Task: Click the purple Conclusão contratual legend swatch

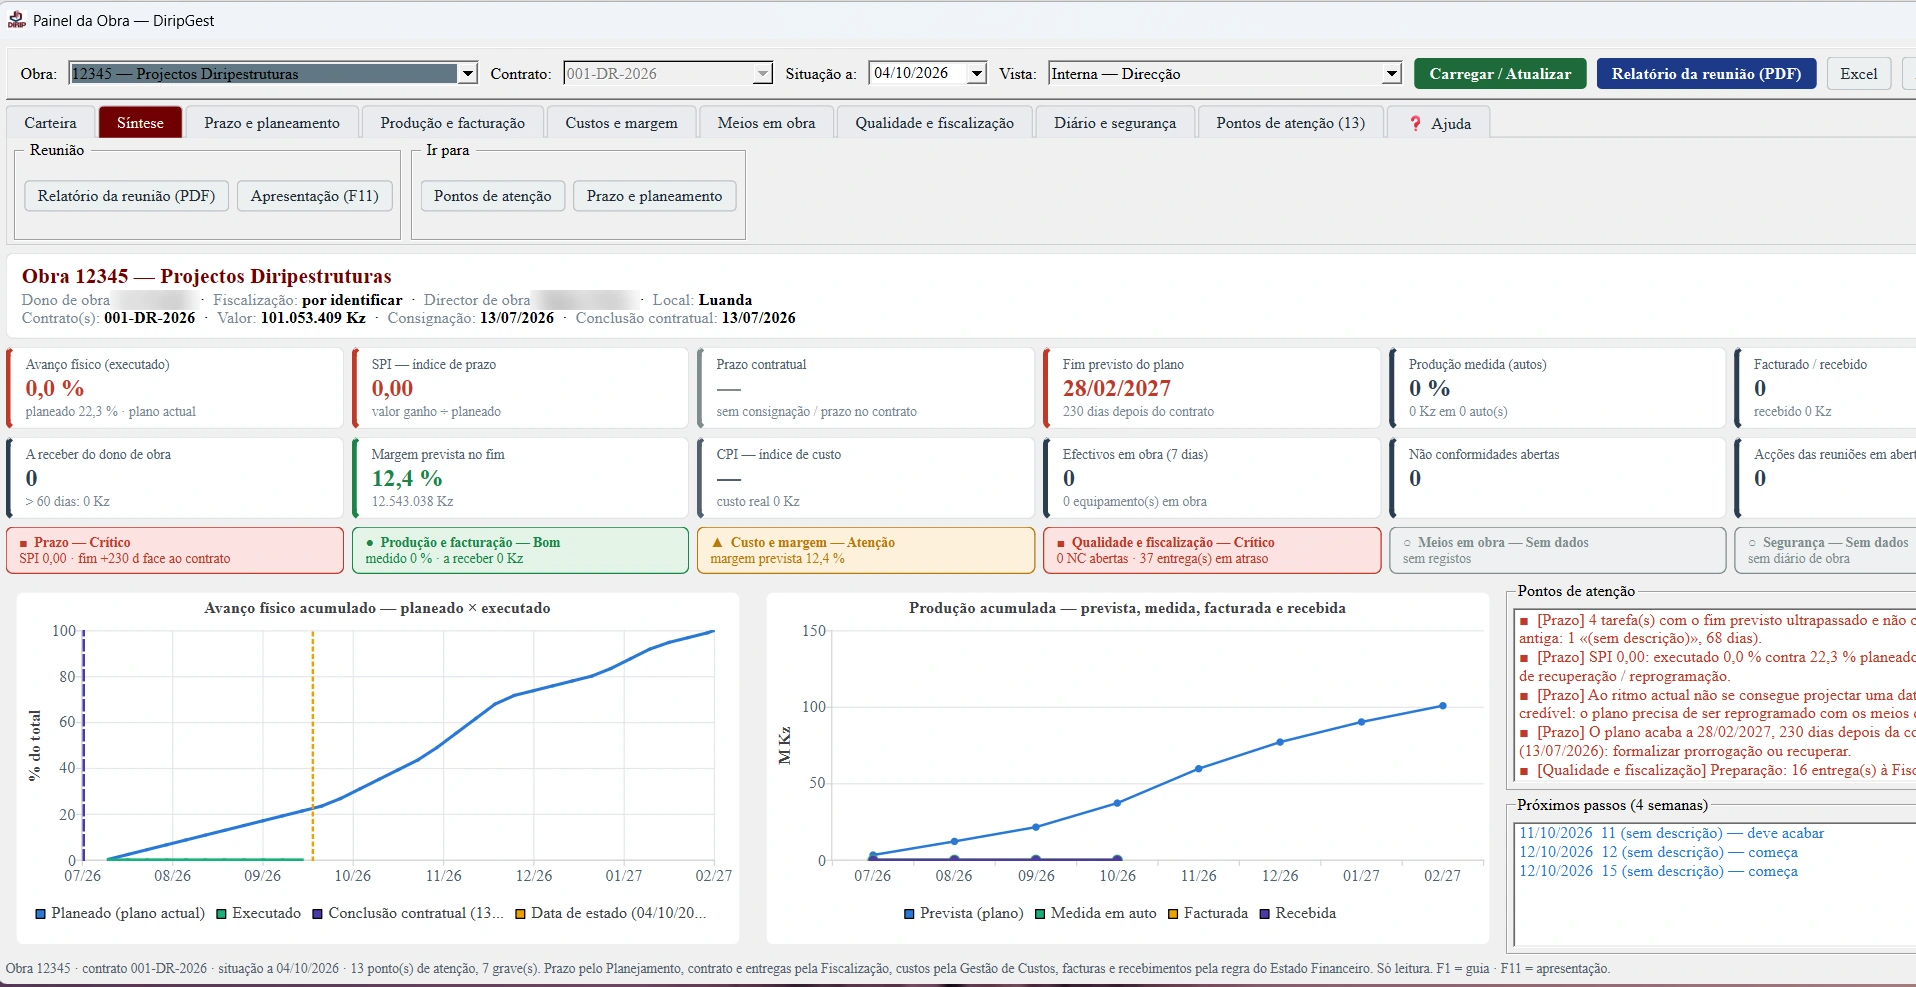Action: (318, 914)
